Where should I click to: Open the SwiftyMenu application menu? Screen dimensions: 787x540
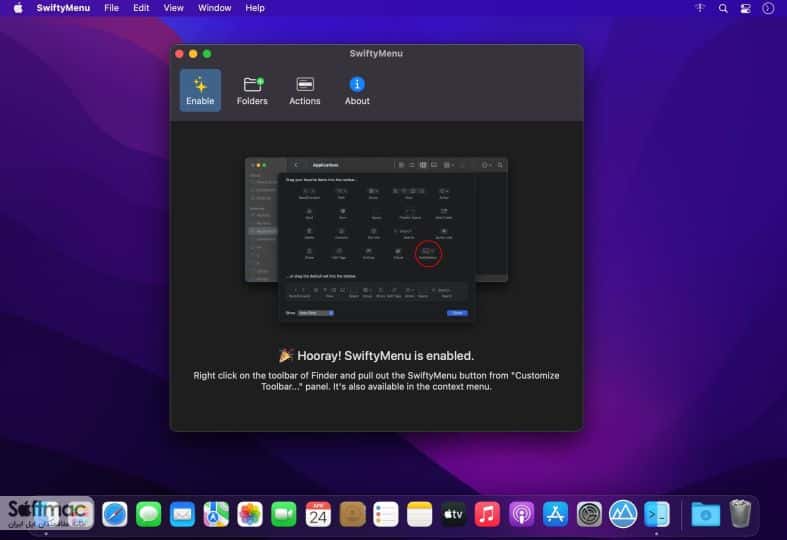(63, 8)
